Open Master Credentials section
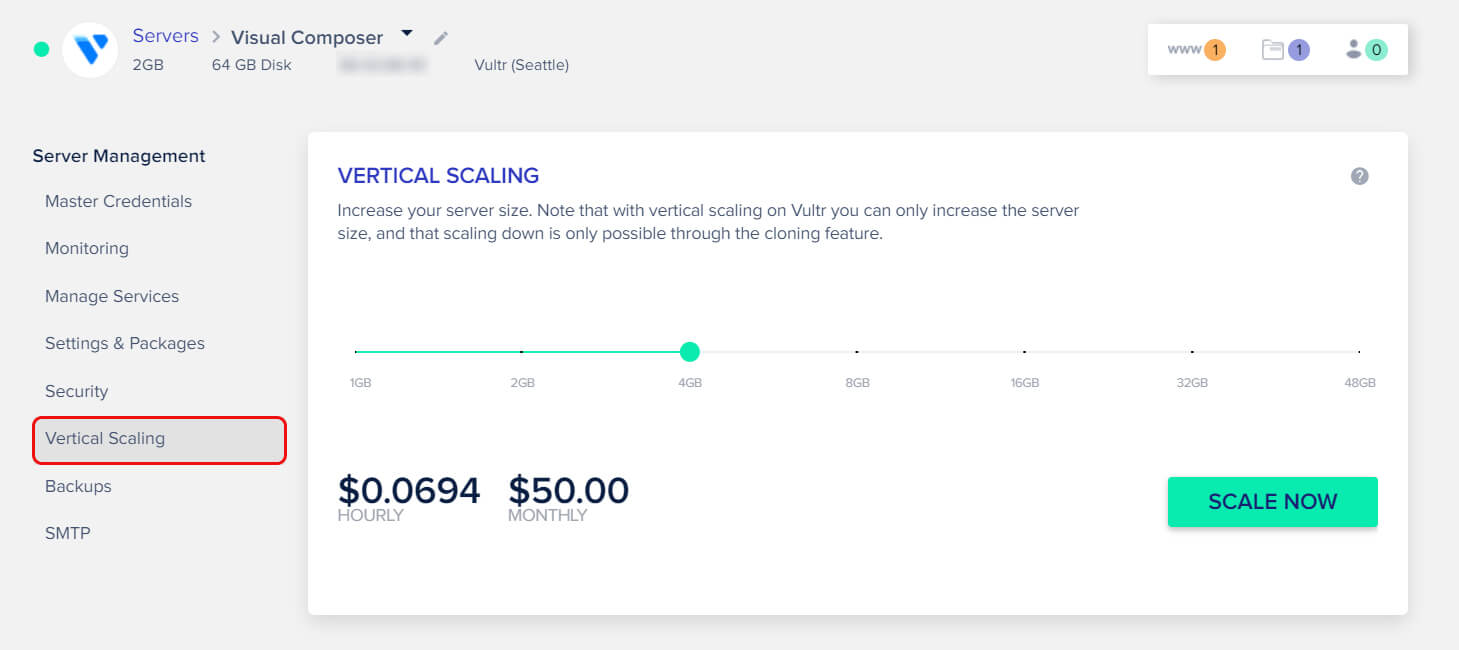The height and width of the screenshot is (650, 1459). (118, 201)
